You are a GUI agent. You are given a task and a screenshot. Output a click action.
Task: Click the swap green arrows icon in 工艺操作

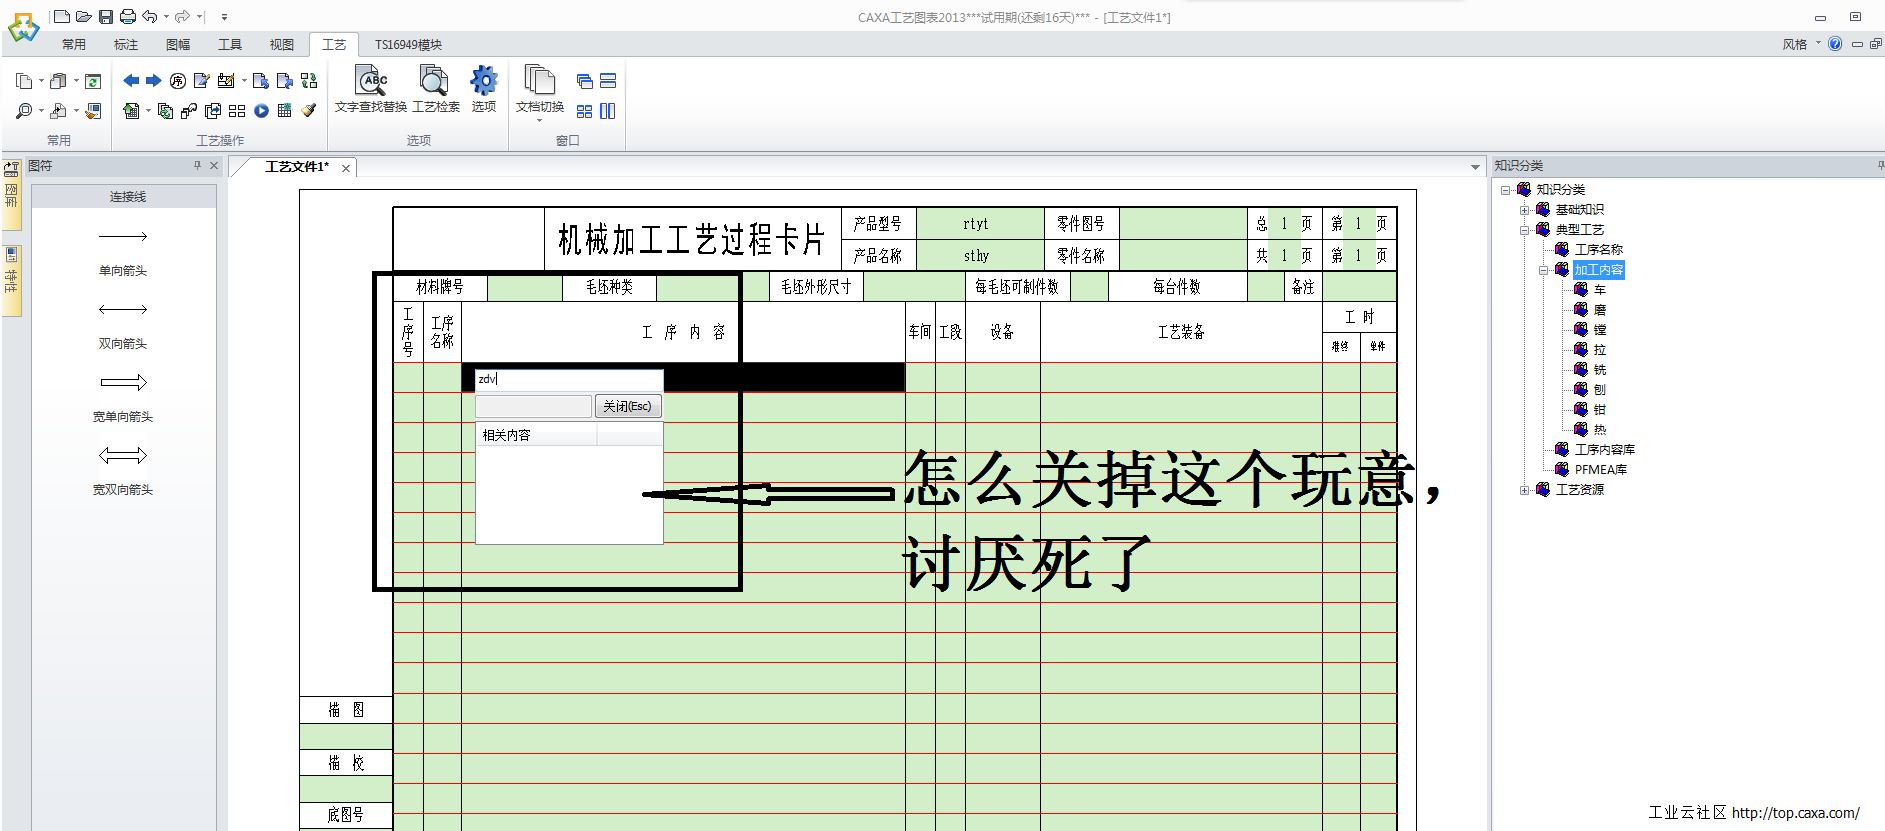click(x=309, y=81)
